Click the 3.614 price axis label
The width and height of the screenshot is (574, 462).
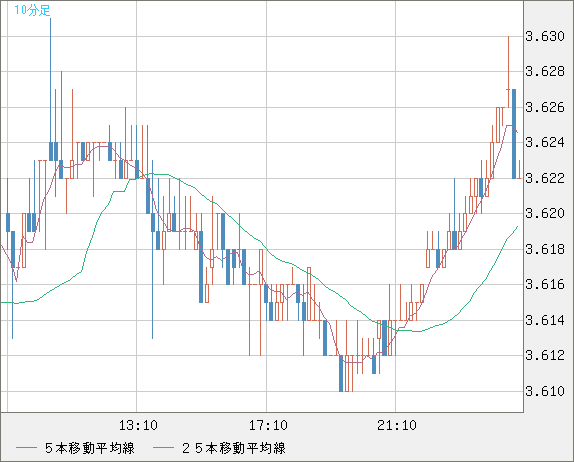coord(545,320)
